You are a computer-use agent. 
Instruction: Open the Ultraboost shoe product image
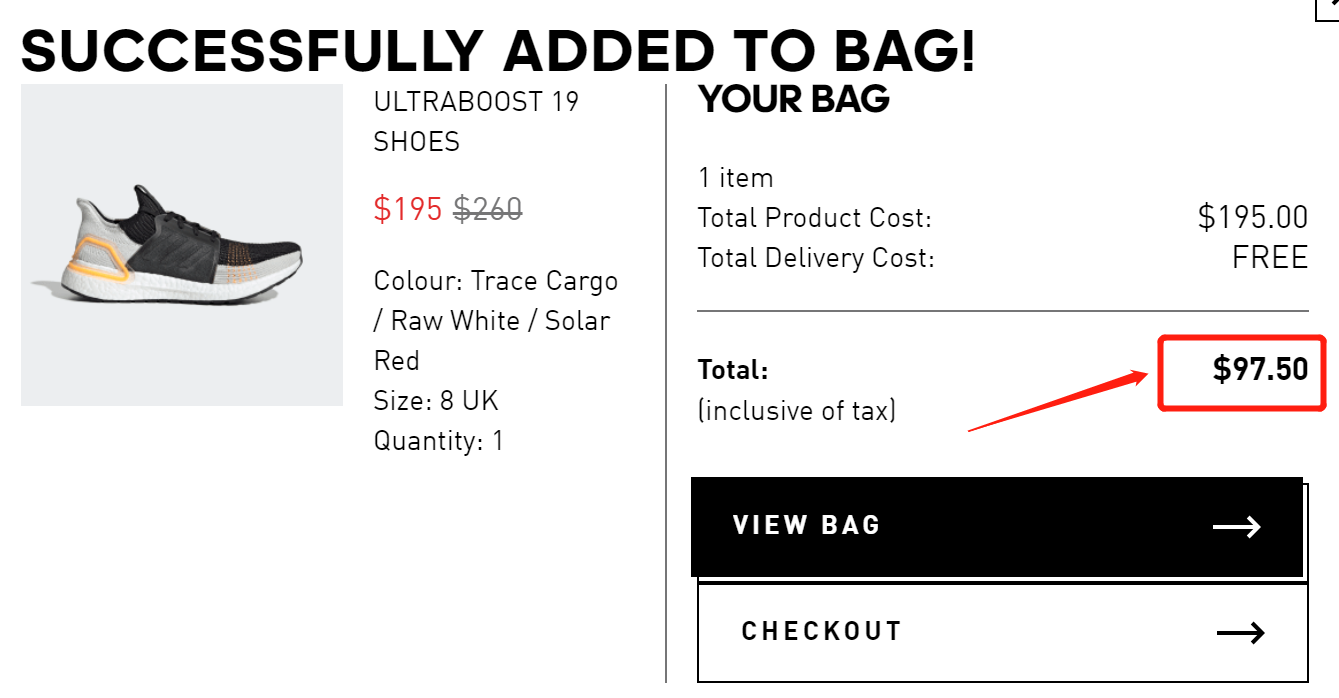click(x=182, y=245)
